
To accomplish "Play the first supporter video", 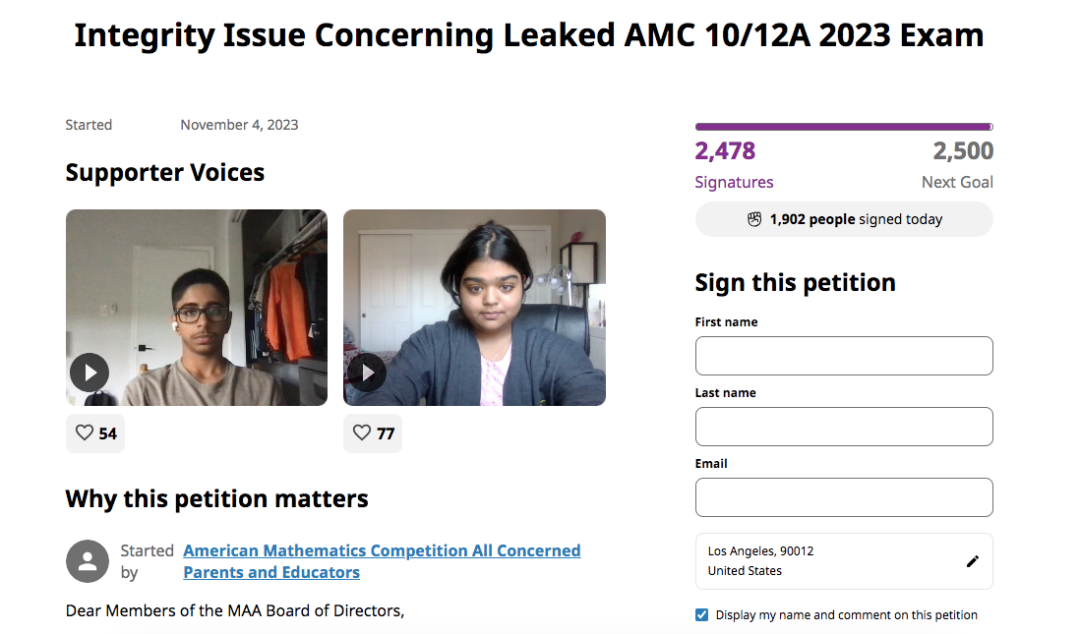I will pyautogui.click(x=90, y=373).
